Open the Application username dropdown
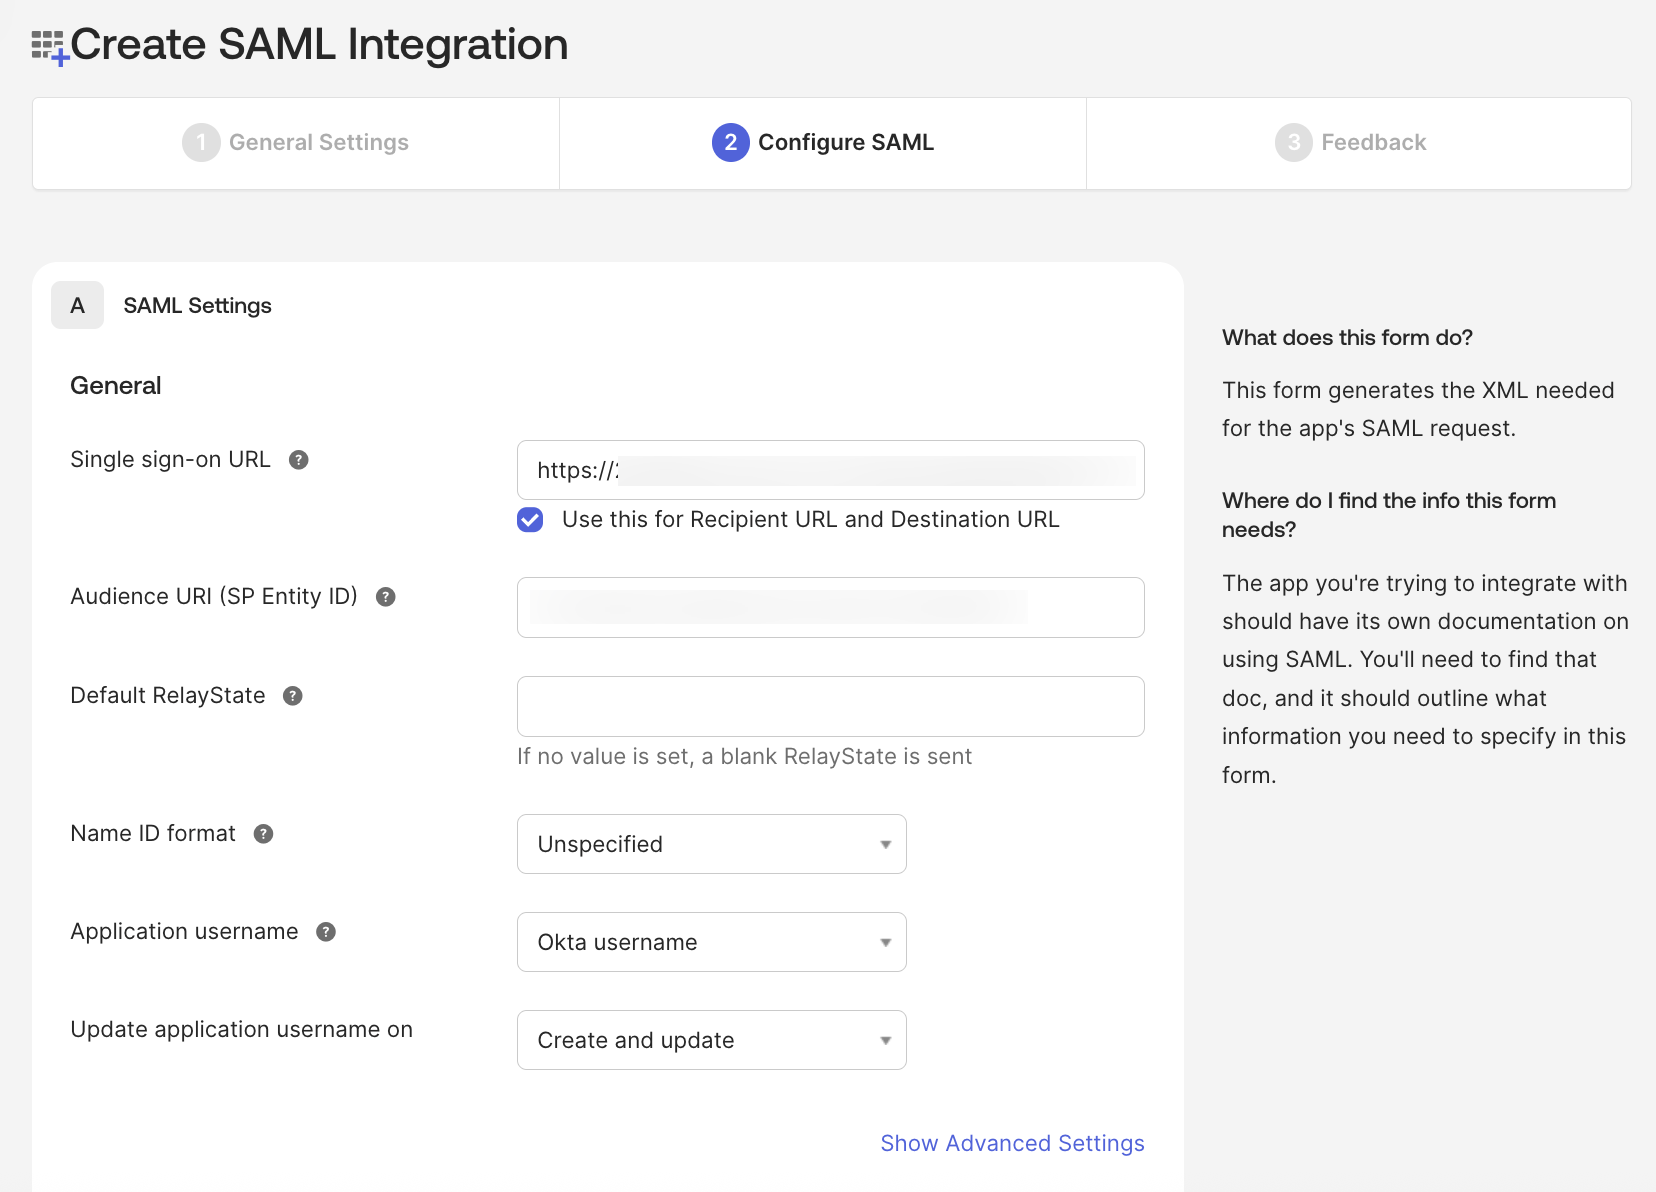1656x1192 pixels. [x=710, y=941]
